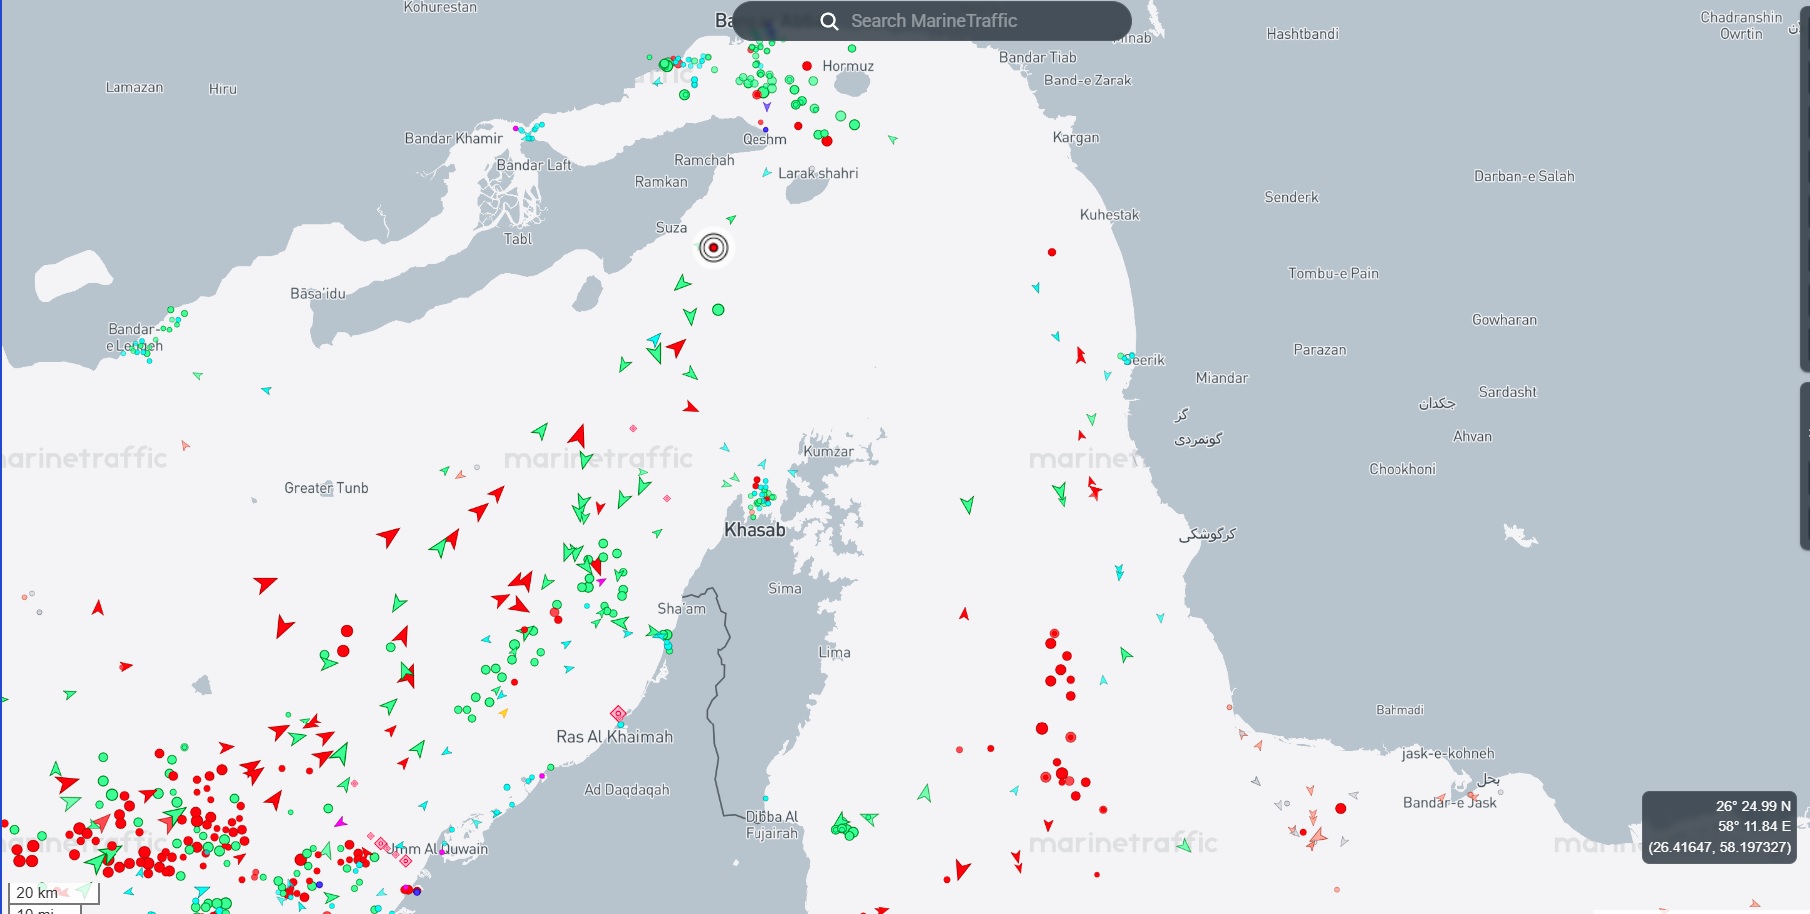Select the Chookhoni label
The width and height of the screenshot is (1810, 914).
1403,469
